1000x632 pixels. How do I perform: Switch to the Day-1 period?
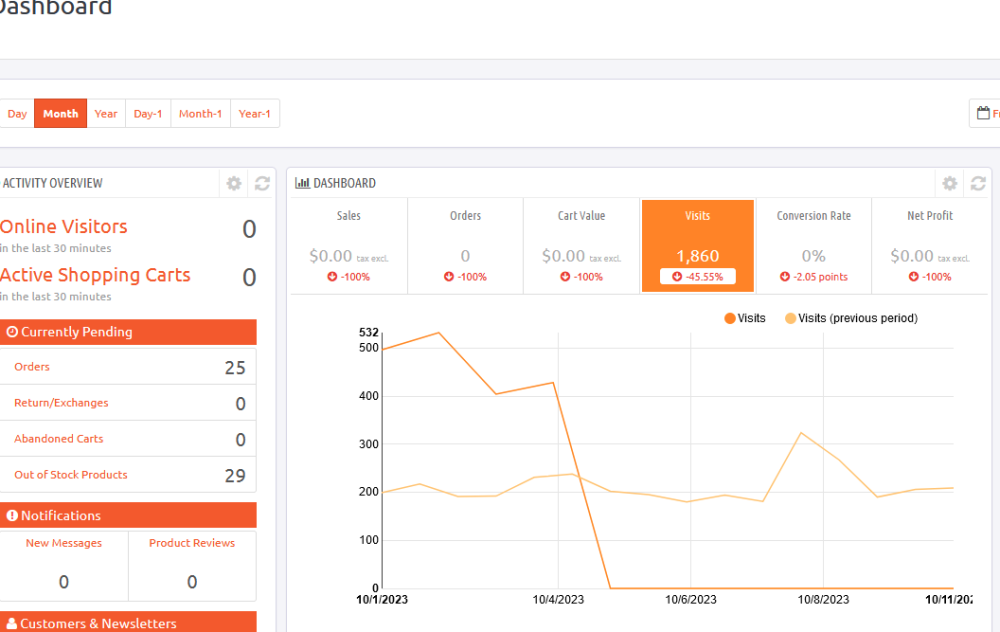148,113
